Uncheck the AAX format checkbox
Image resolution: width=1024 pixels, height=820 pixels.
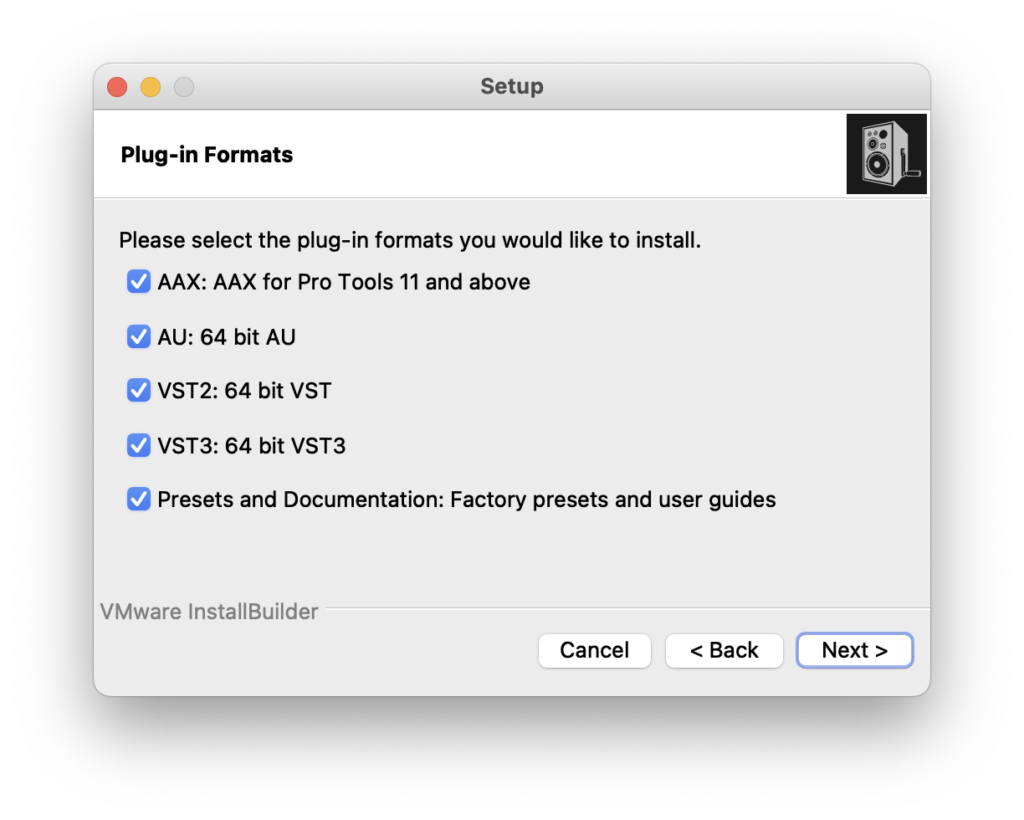tap(139, 282)
